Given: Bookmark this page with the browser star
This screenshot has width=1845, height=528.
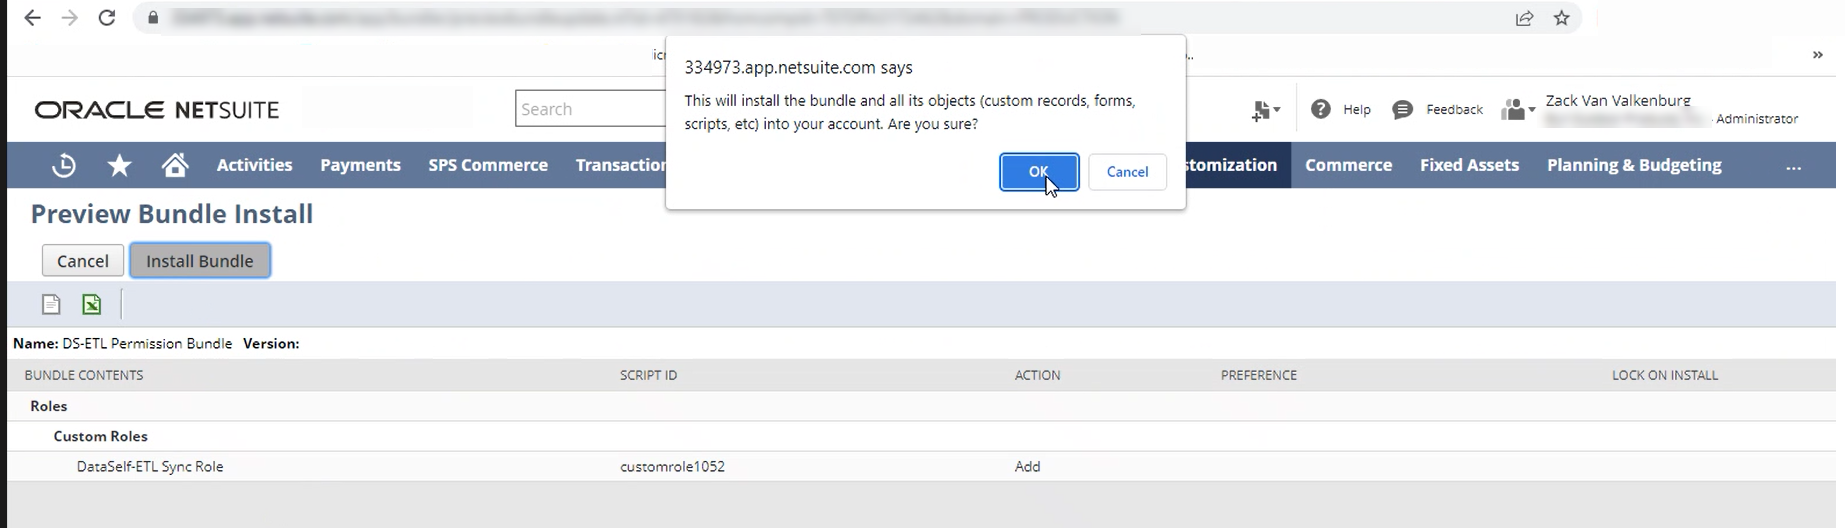Looking at the screenshot, I should coord(1561,18).
